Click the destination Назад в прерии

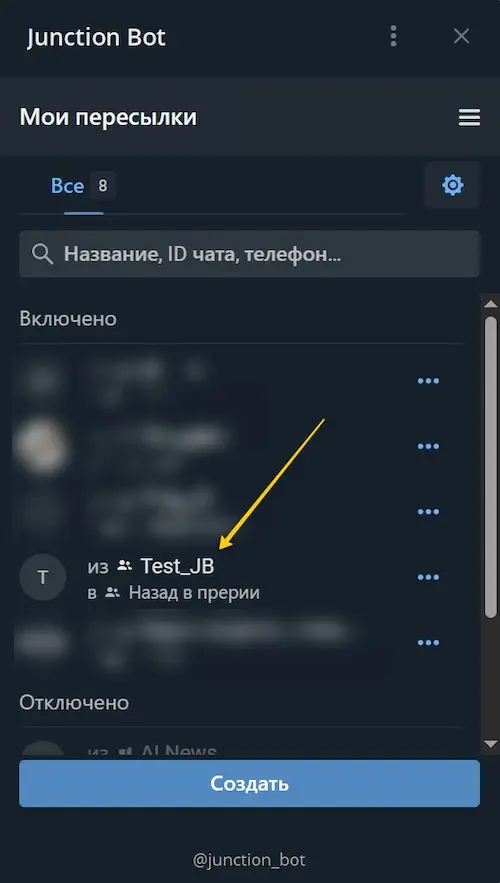pos(194,592)
